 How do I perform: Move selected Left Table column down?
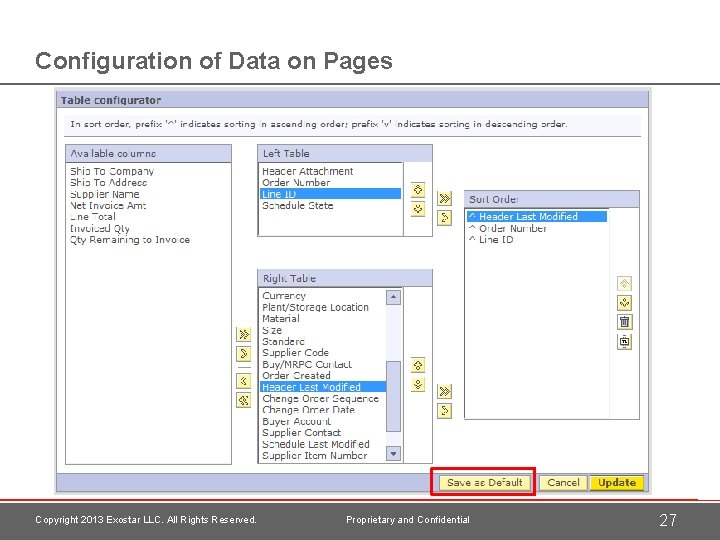click(418, 209)
